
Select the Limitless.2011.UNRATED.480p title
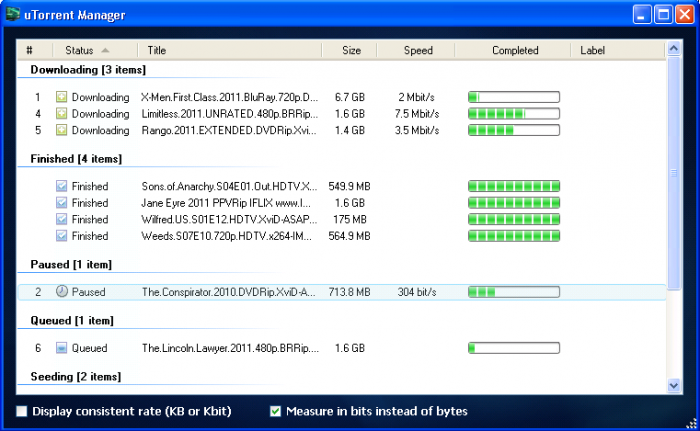click(229, 113)
